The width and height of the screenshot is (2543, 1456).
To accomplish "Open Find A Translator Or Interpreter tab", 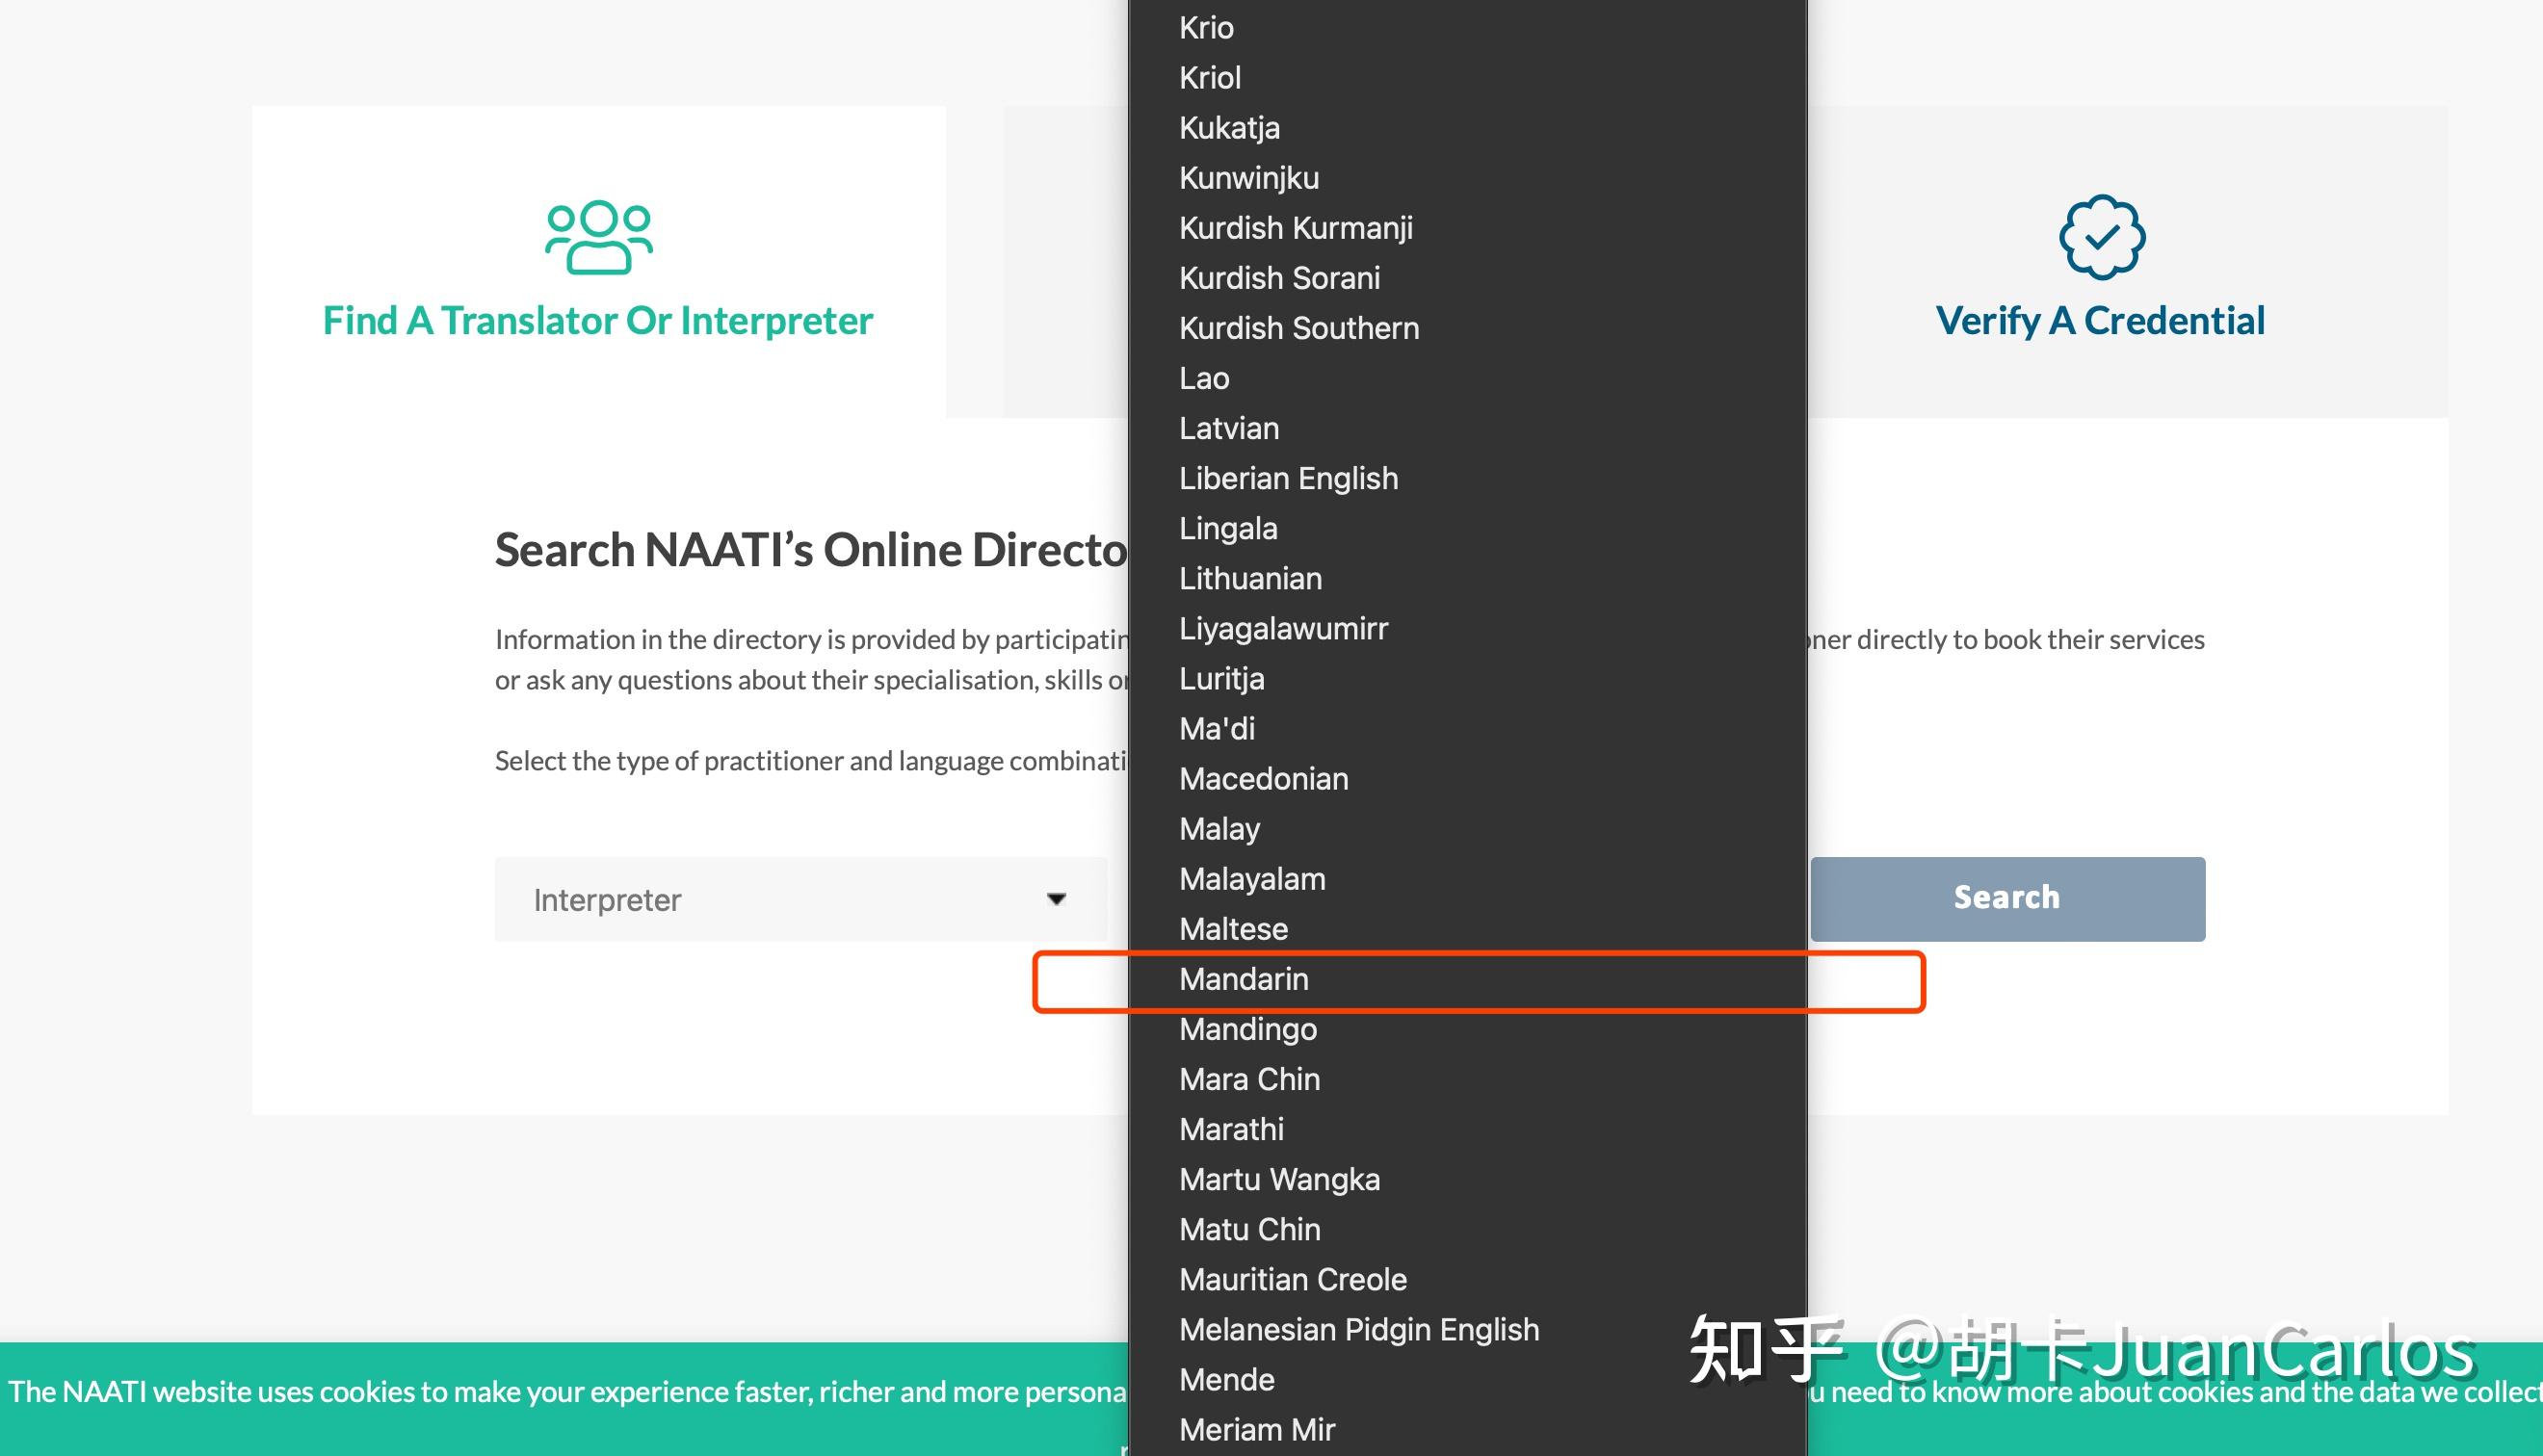I will pyautogui.click(x=598, y=321).
